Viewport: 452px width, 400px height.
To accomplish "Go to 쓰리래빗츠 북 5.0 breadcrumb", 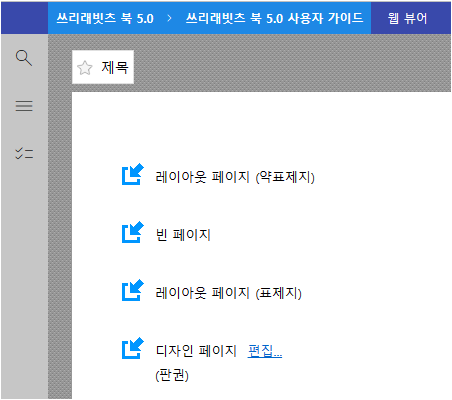I will [105, 18].
